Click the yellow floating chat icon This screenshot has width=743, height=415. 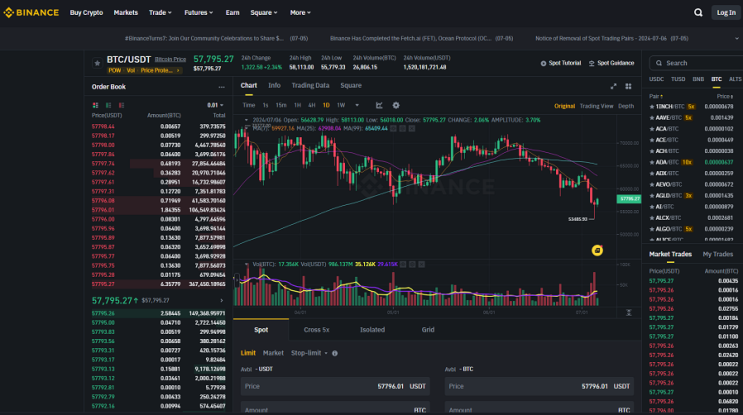point(597,250)
